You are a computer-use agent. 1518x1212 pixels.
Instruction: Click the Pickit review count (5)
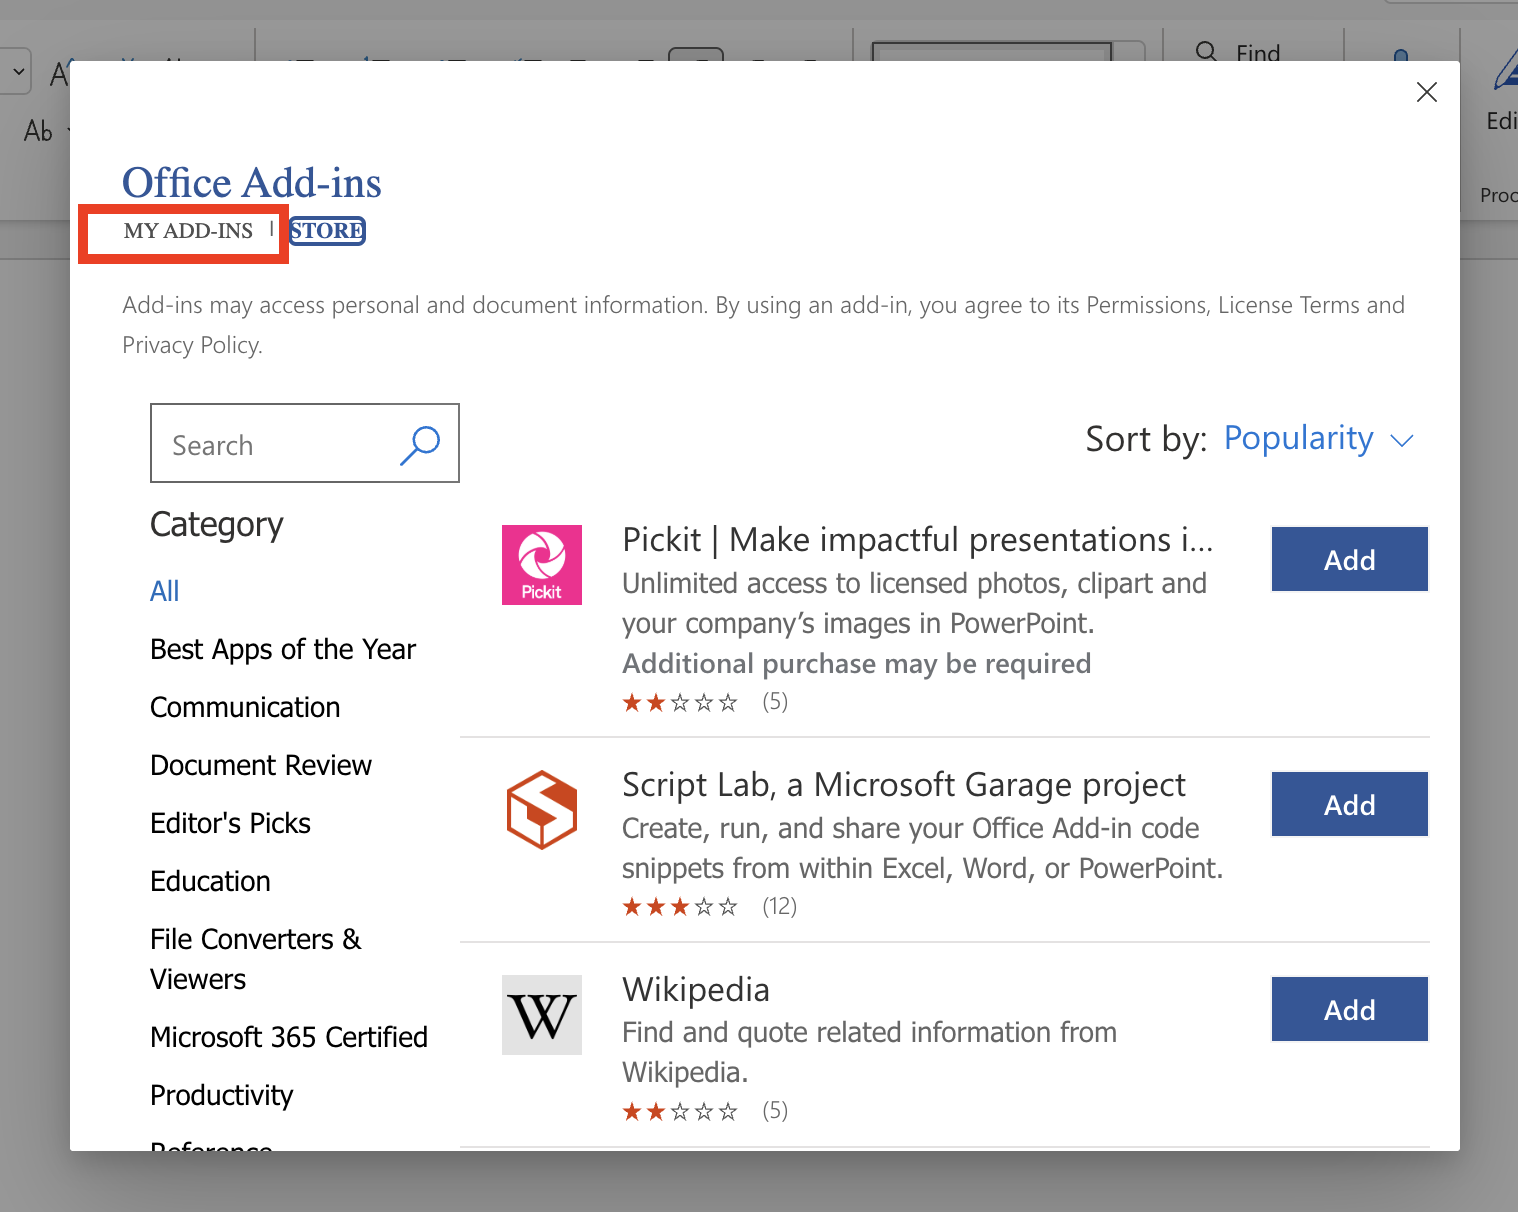775,702
